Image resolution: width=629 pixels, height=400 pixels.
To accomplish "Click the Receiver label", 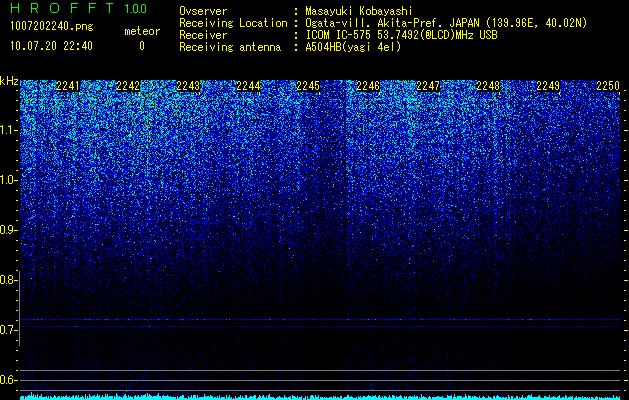I will (x=203, y=35).
